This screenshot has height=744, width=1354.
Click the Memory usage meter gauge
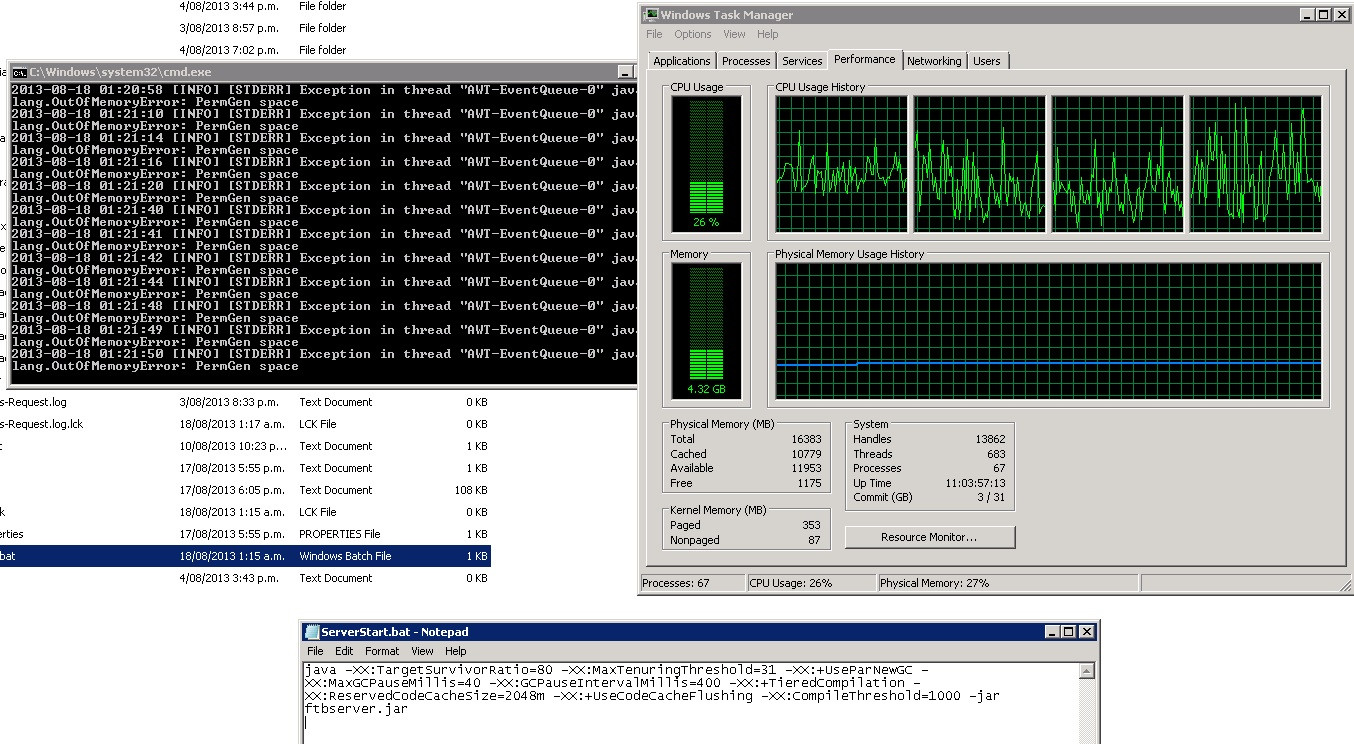click(706, 331)
